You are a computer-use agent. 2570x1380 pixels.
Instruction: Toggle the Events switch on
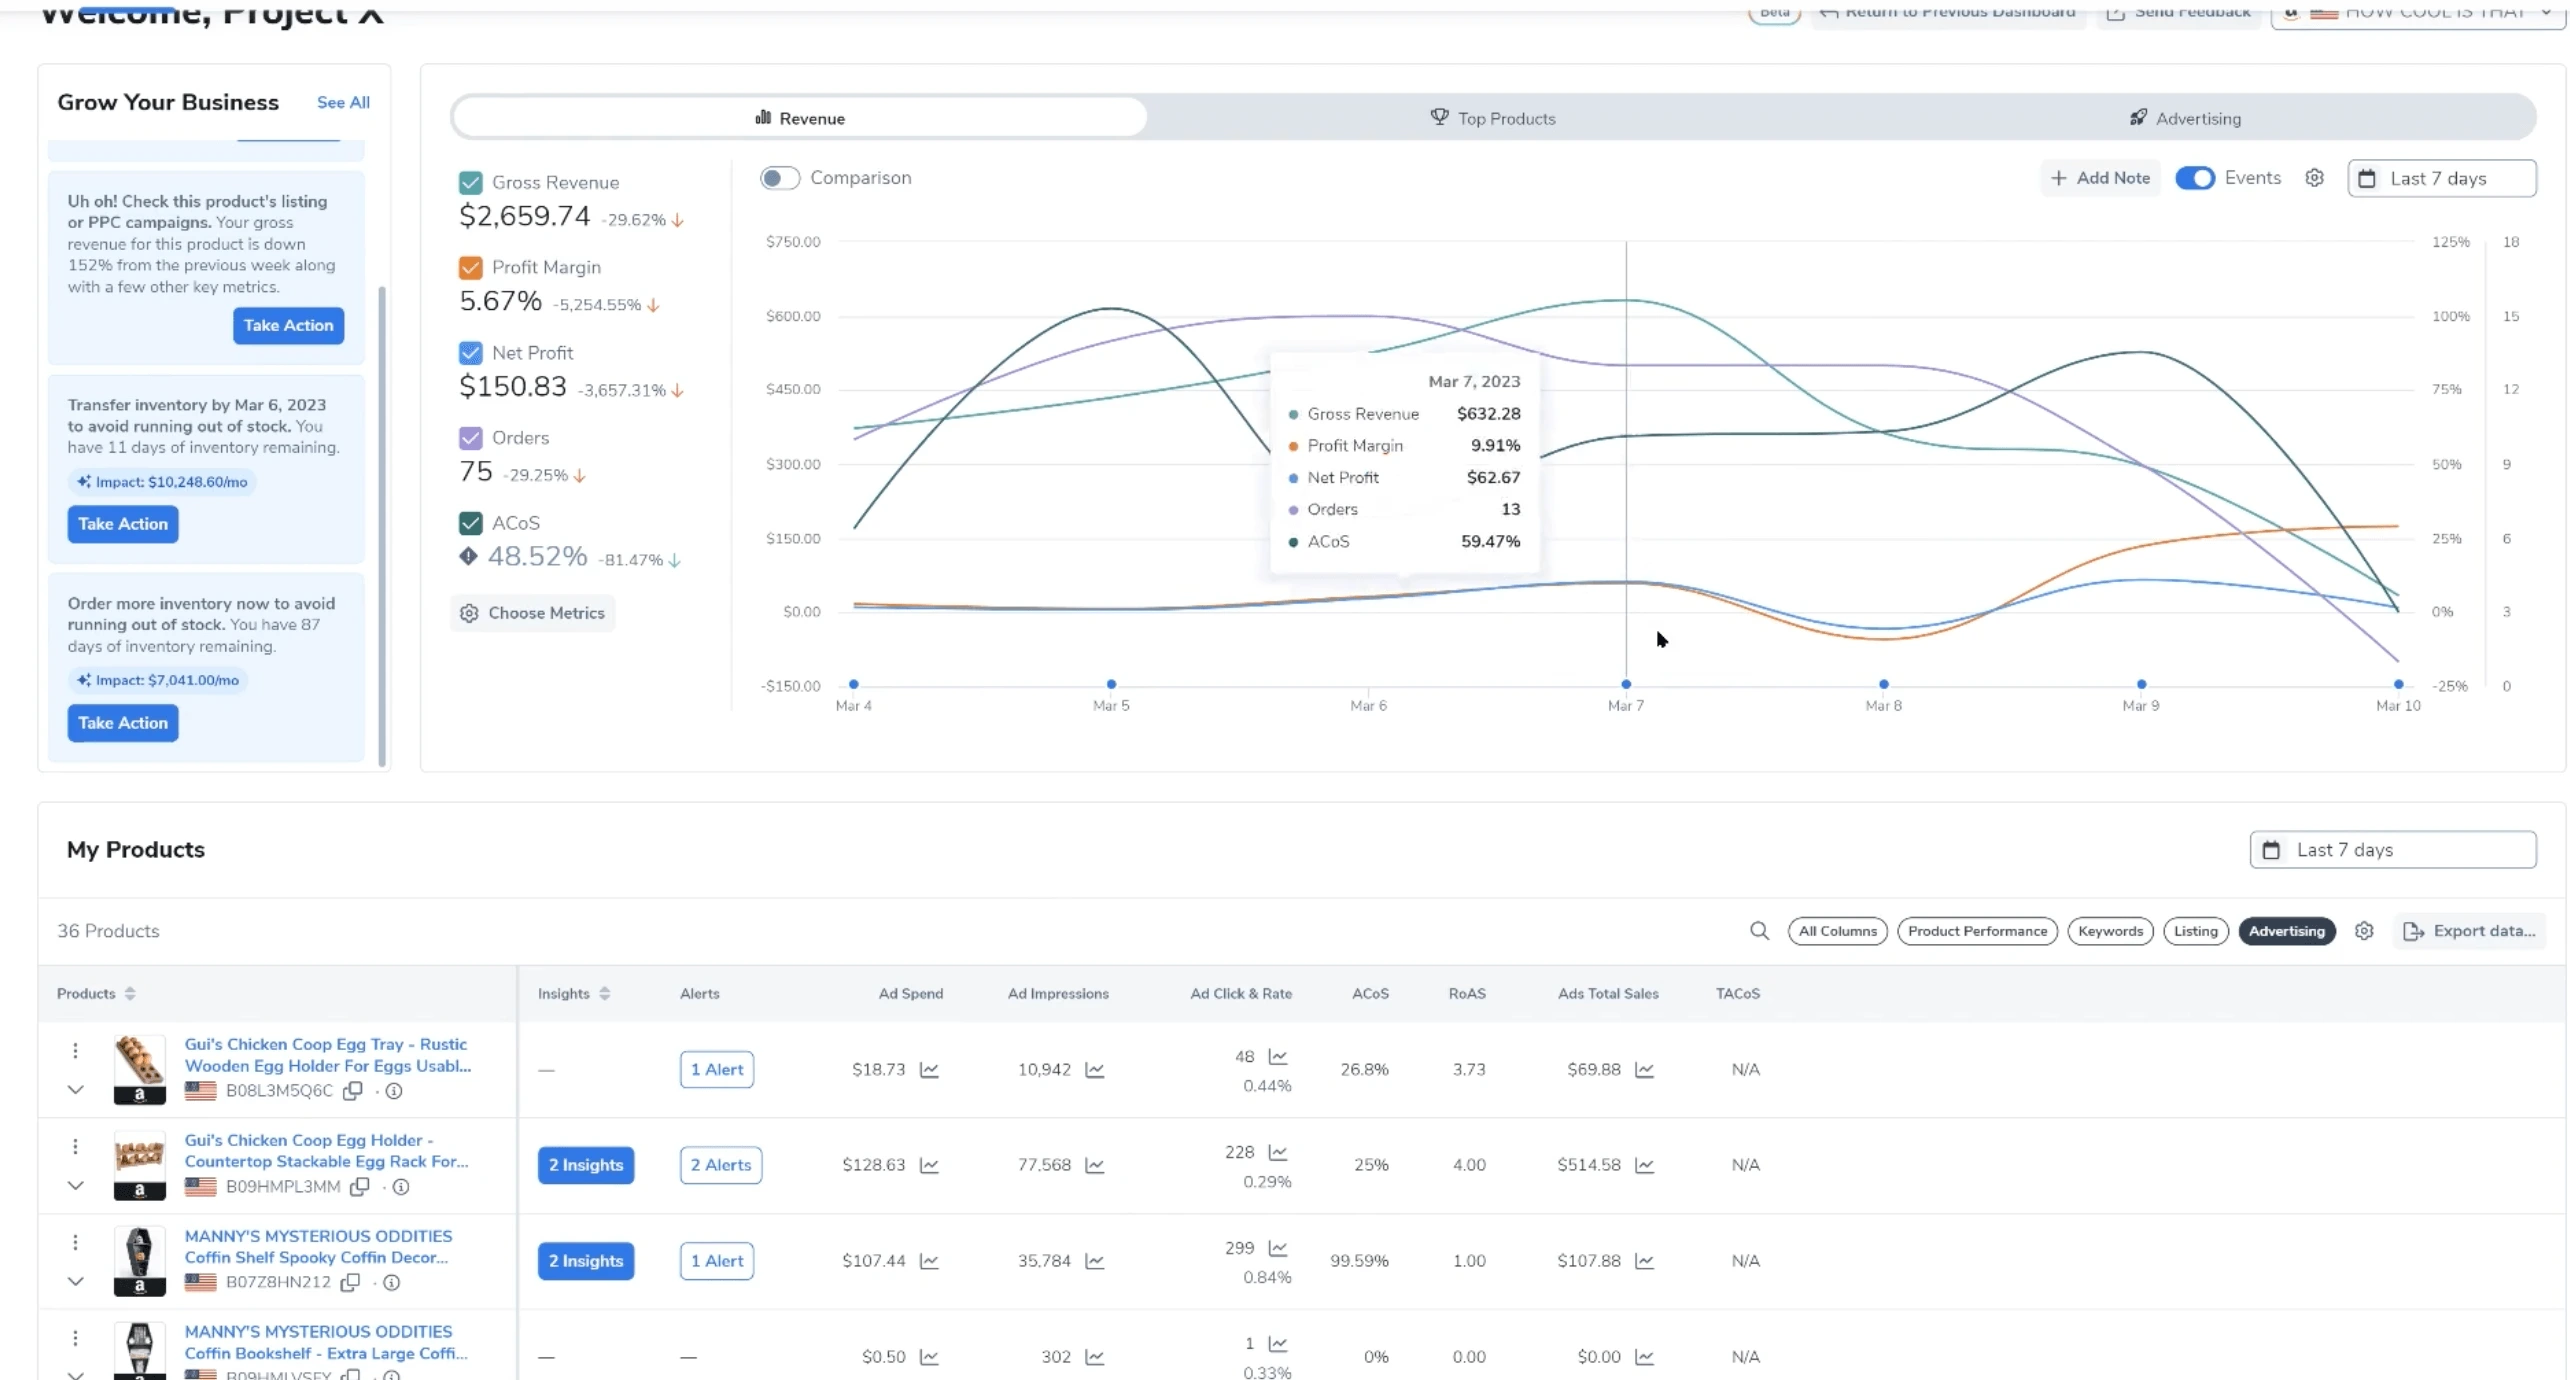pos(2196,178)
